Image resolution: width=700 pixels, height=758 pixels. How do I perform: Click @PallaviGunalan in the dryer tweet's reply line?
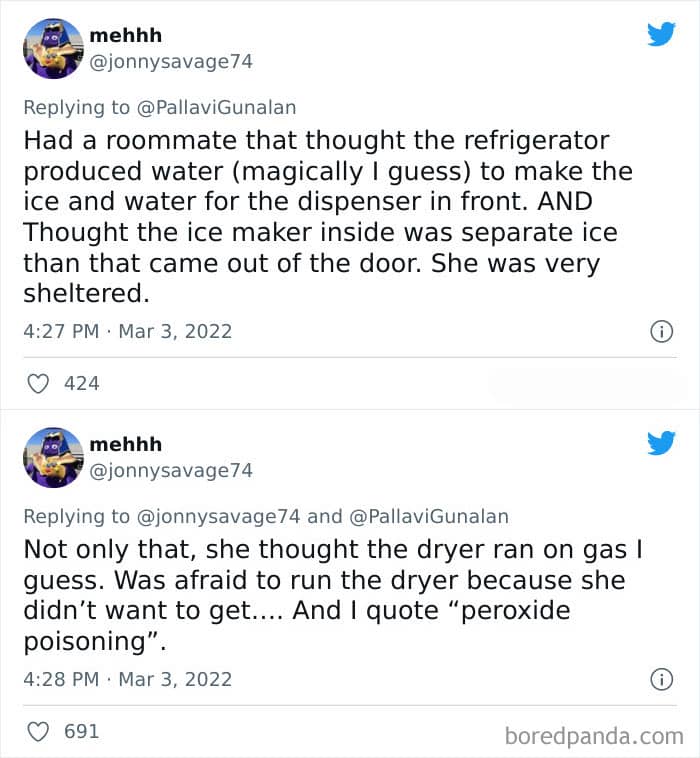(x=428, y=516)
